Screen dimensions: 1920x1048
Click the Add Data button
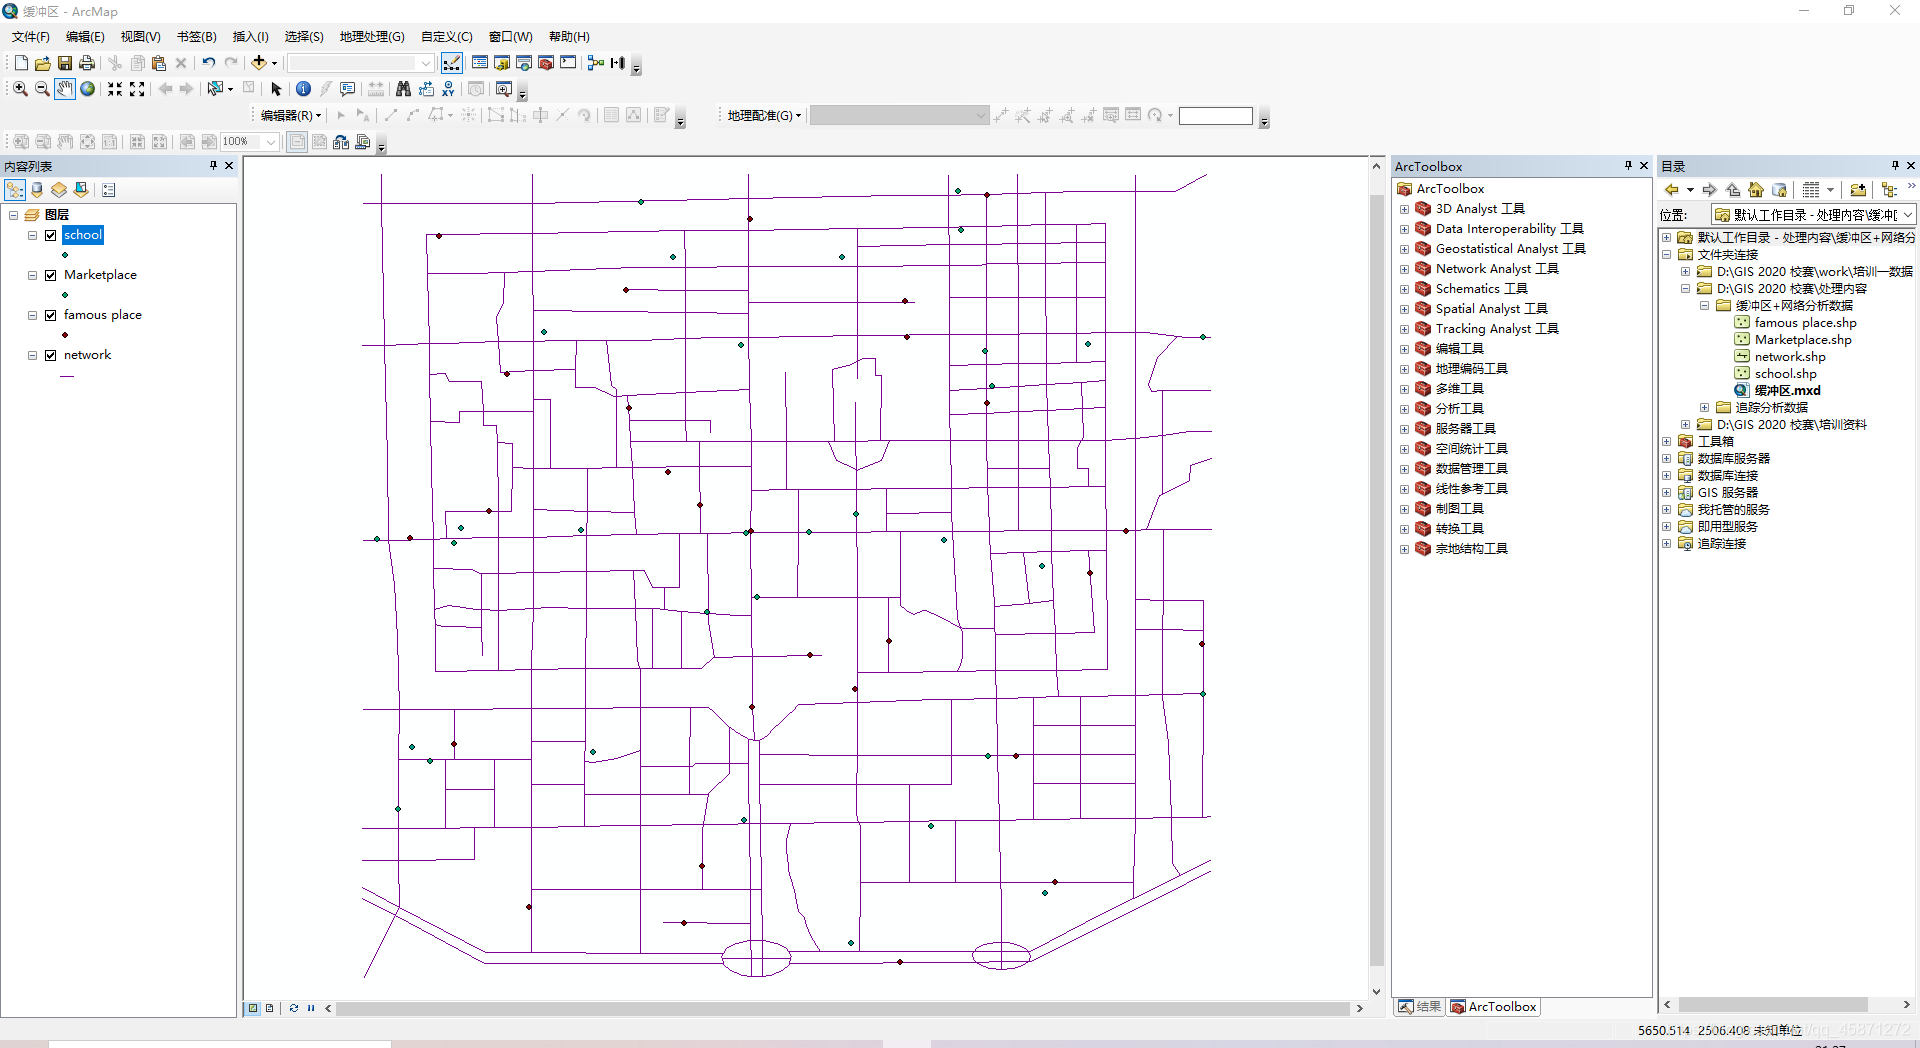click(259, 63)
